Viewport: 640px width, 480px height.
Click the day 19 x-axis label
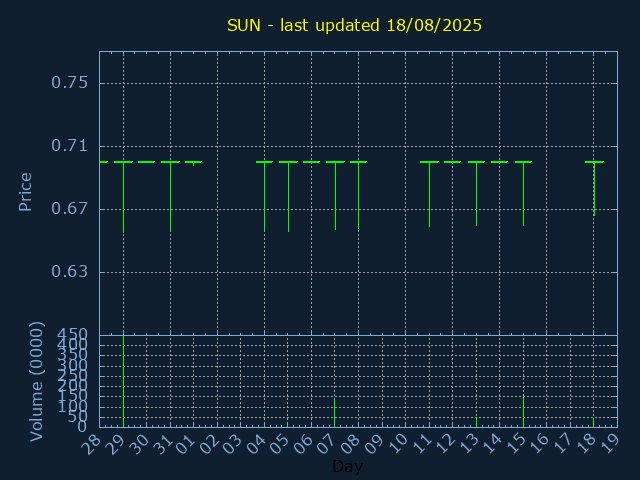point(609,444)
